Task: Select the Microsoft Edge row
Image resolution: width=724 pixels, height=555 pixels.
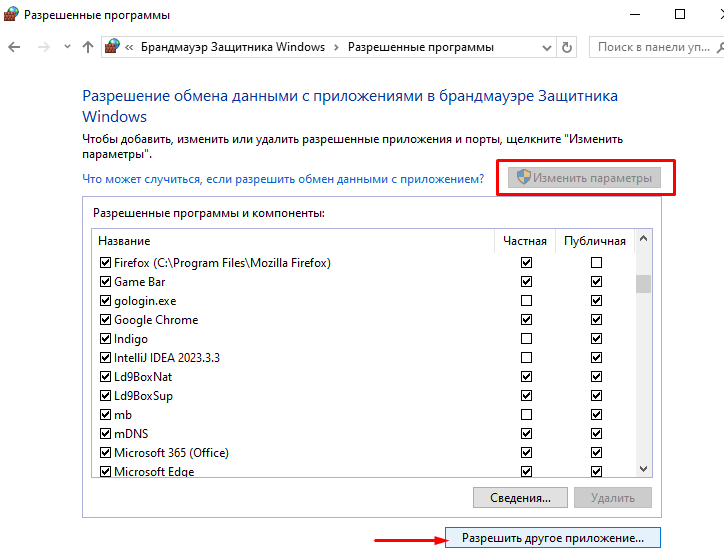Action: coord(363,471)
